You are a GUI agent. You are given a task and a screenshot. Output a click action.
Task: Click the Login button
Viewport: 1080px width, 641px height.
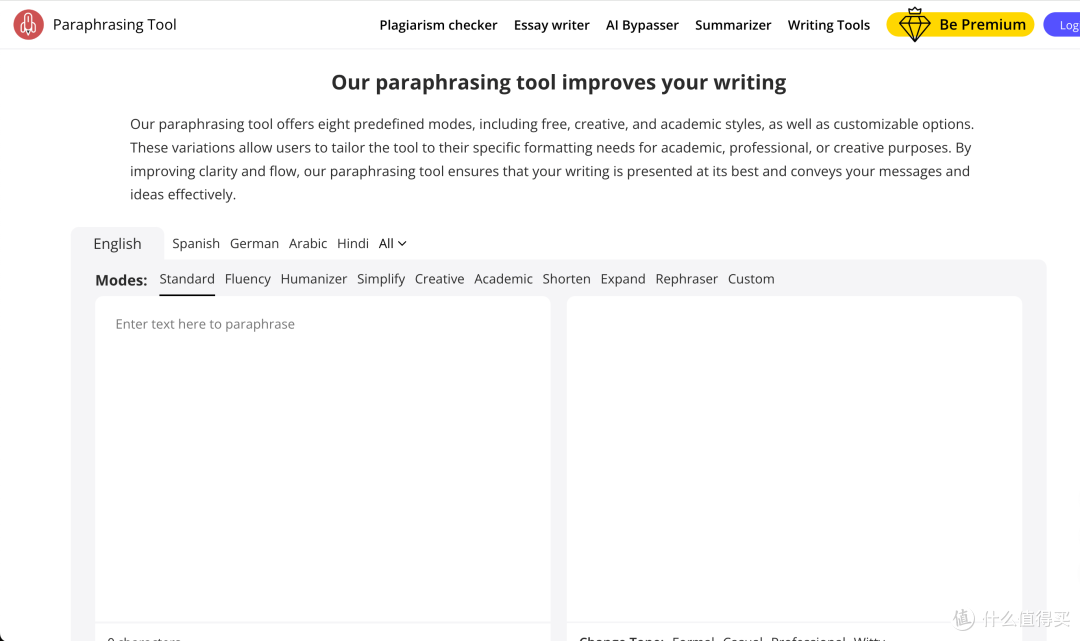click(x=1062, y=25)
